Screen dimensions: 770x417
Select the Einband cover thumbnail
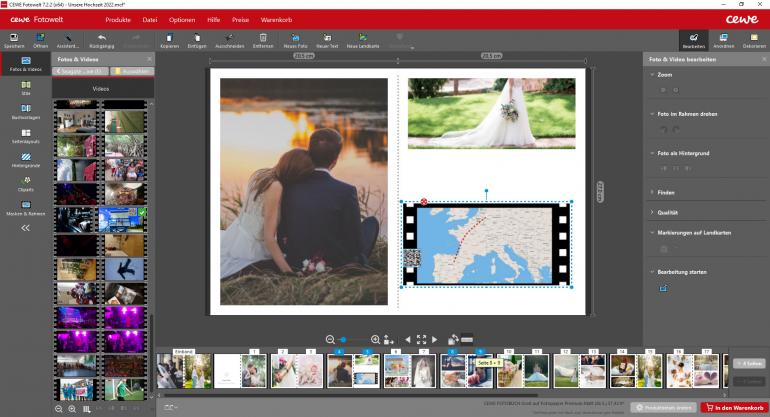[x=184, y=370]
